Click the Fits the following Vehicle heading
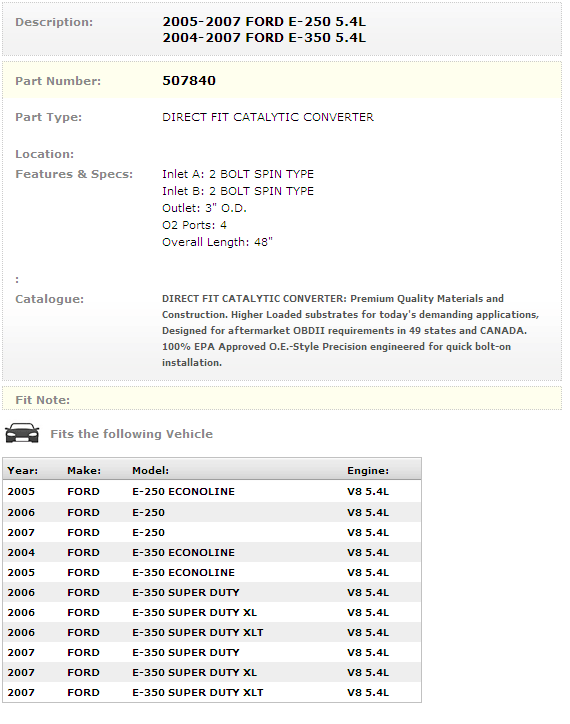 pos(132,434)
